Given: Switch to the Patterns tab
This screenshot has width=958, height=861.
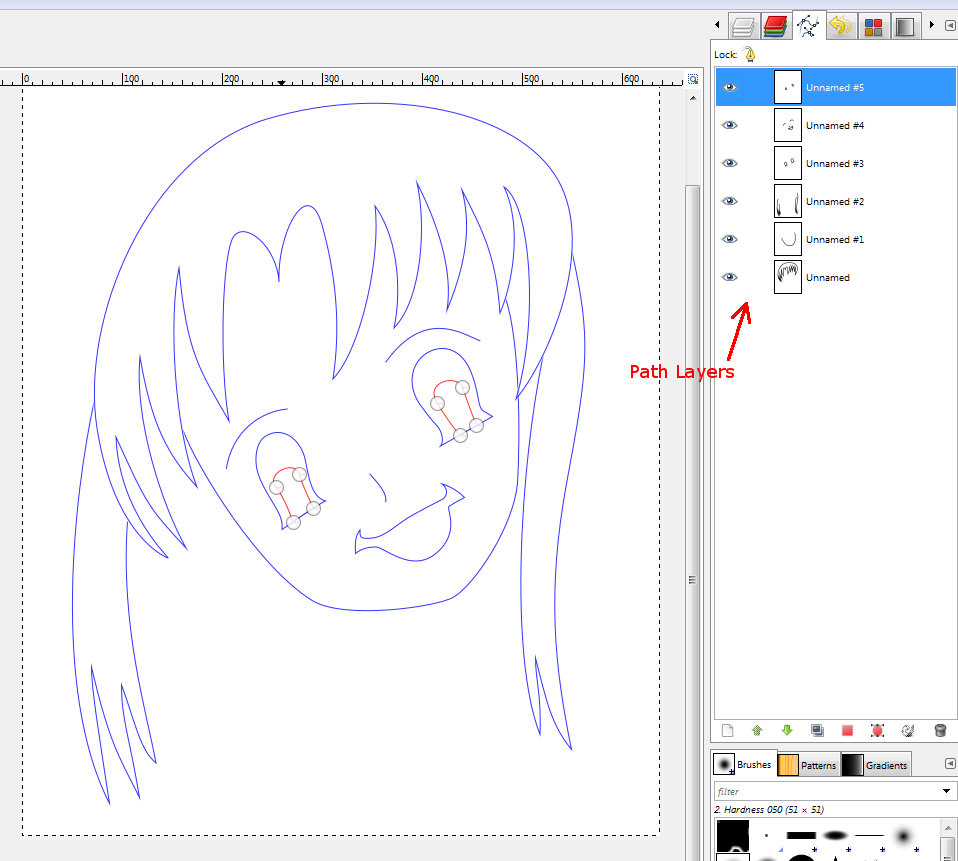Looking at the screenshot, I should (x=808, y=763).
